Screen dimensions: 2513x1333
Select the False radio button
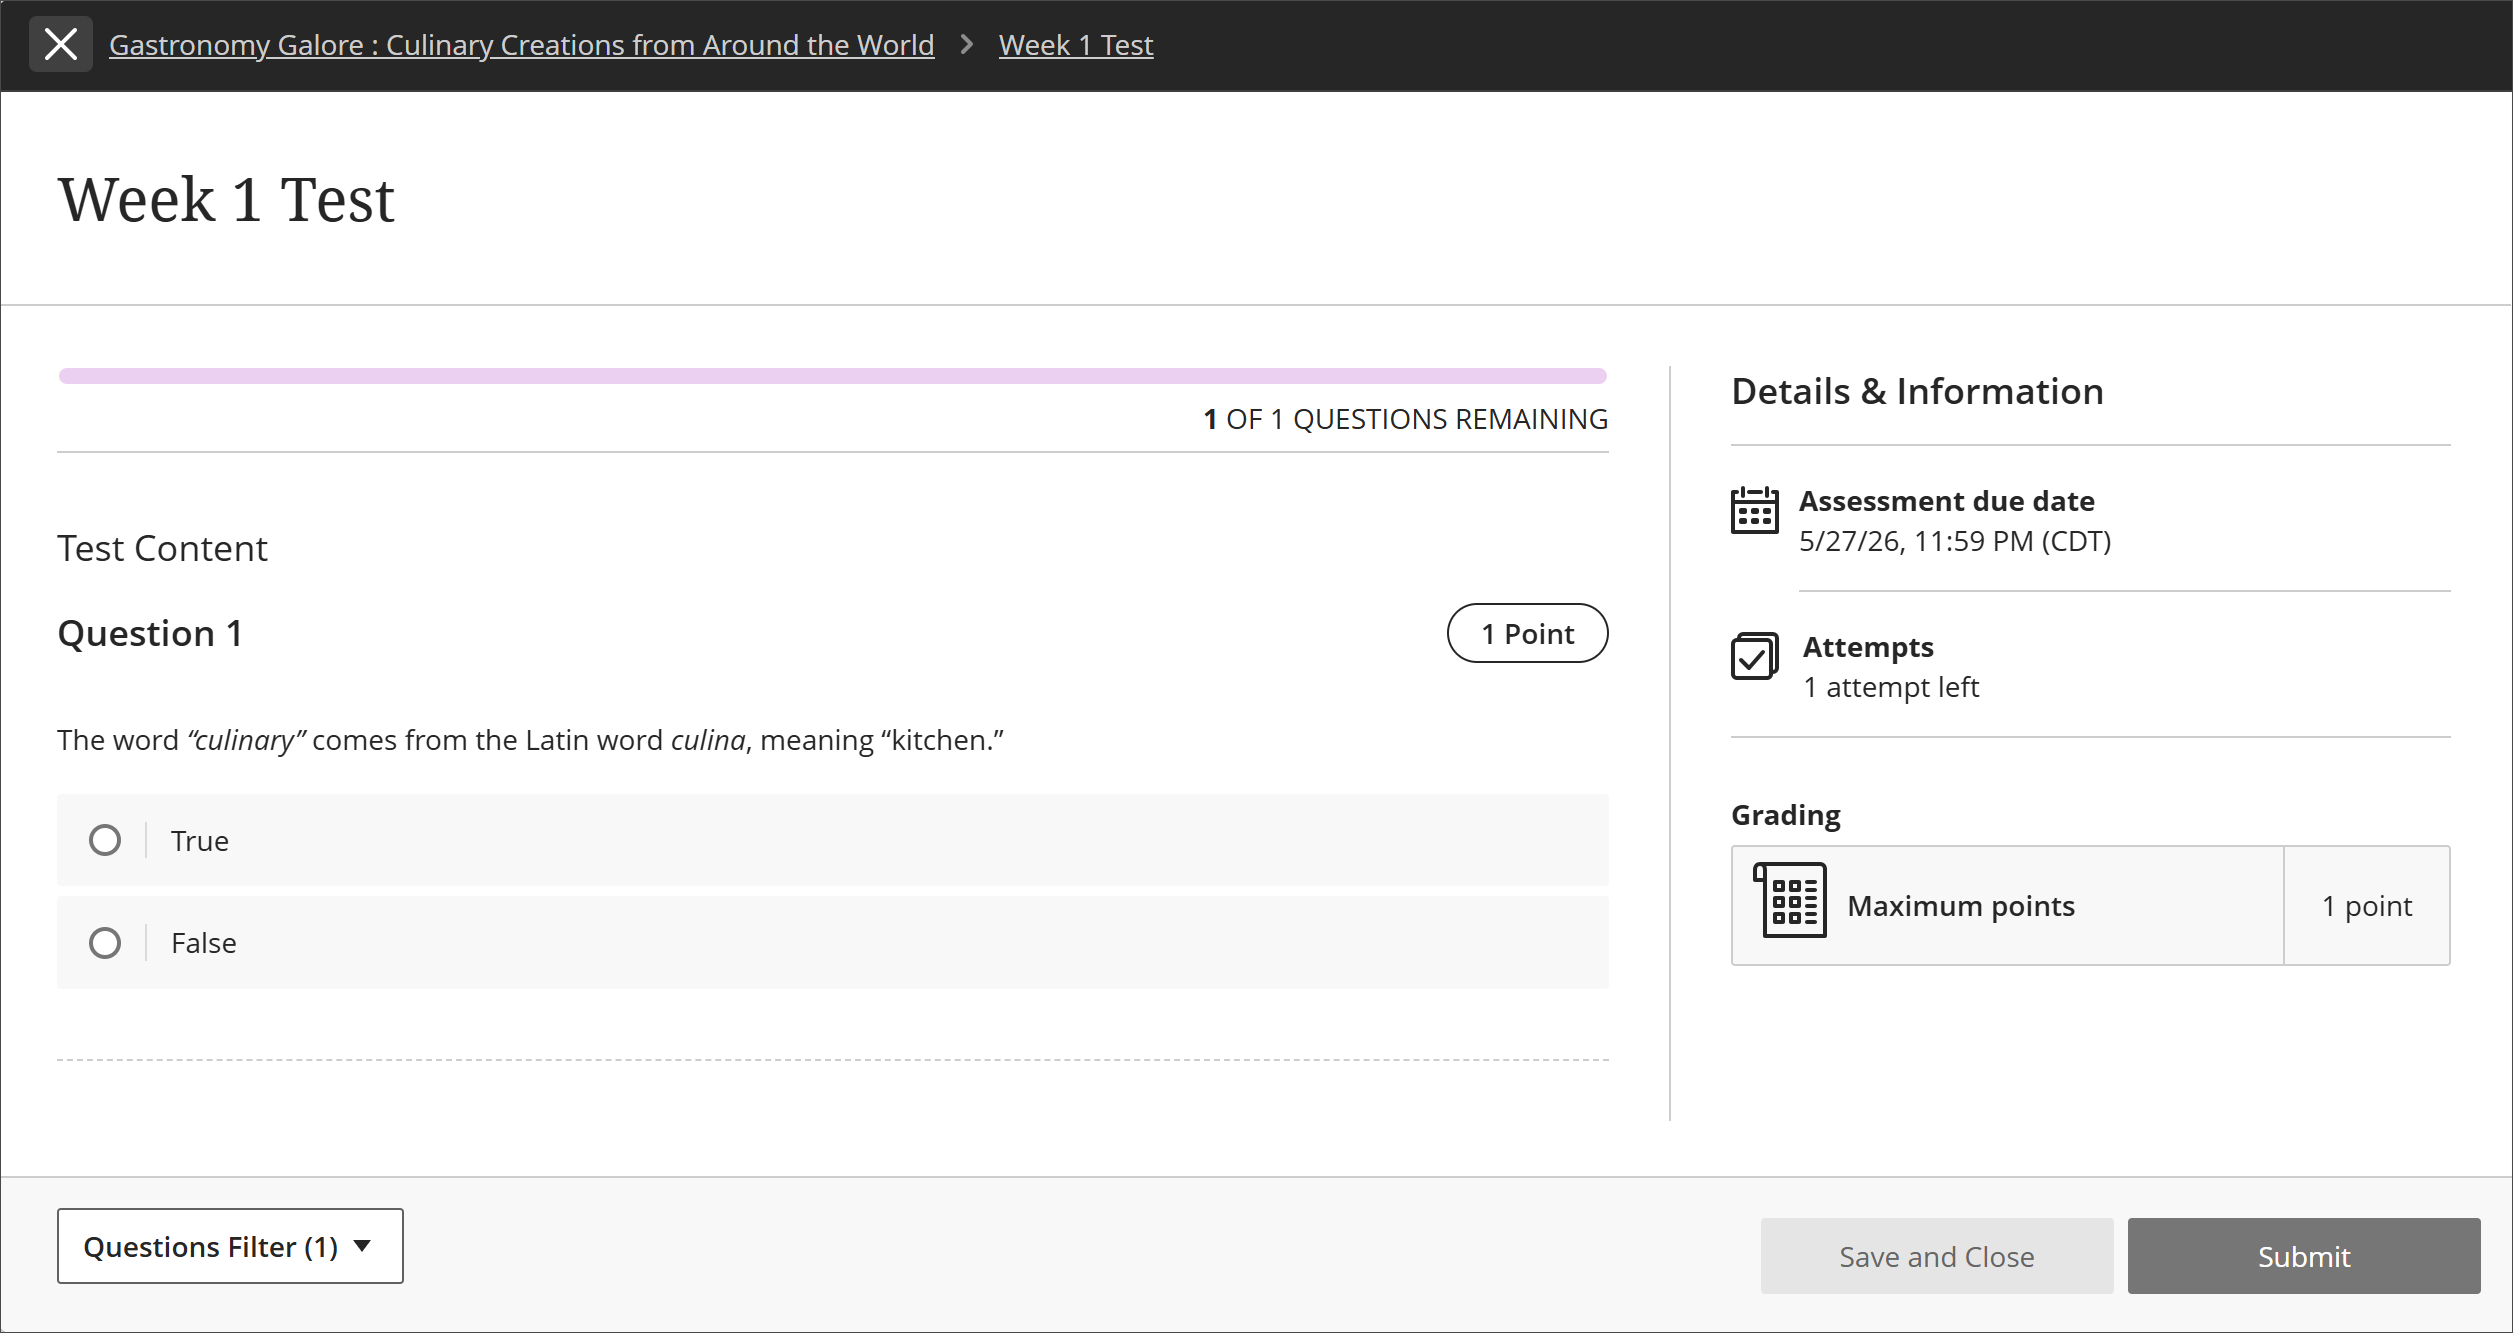click(x=105, y=943)
